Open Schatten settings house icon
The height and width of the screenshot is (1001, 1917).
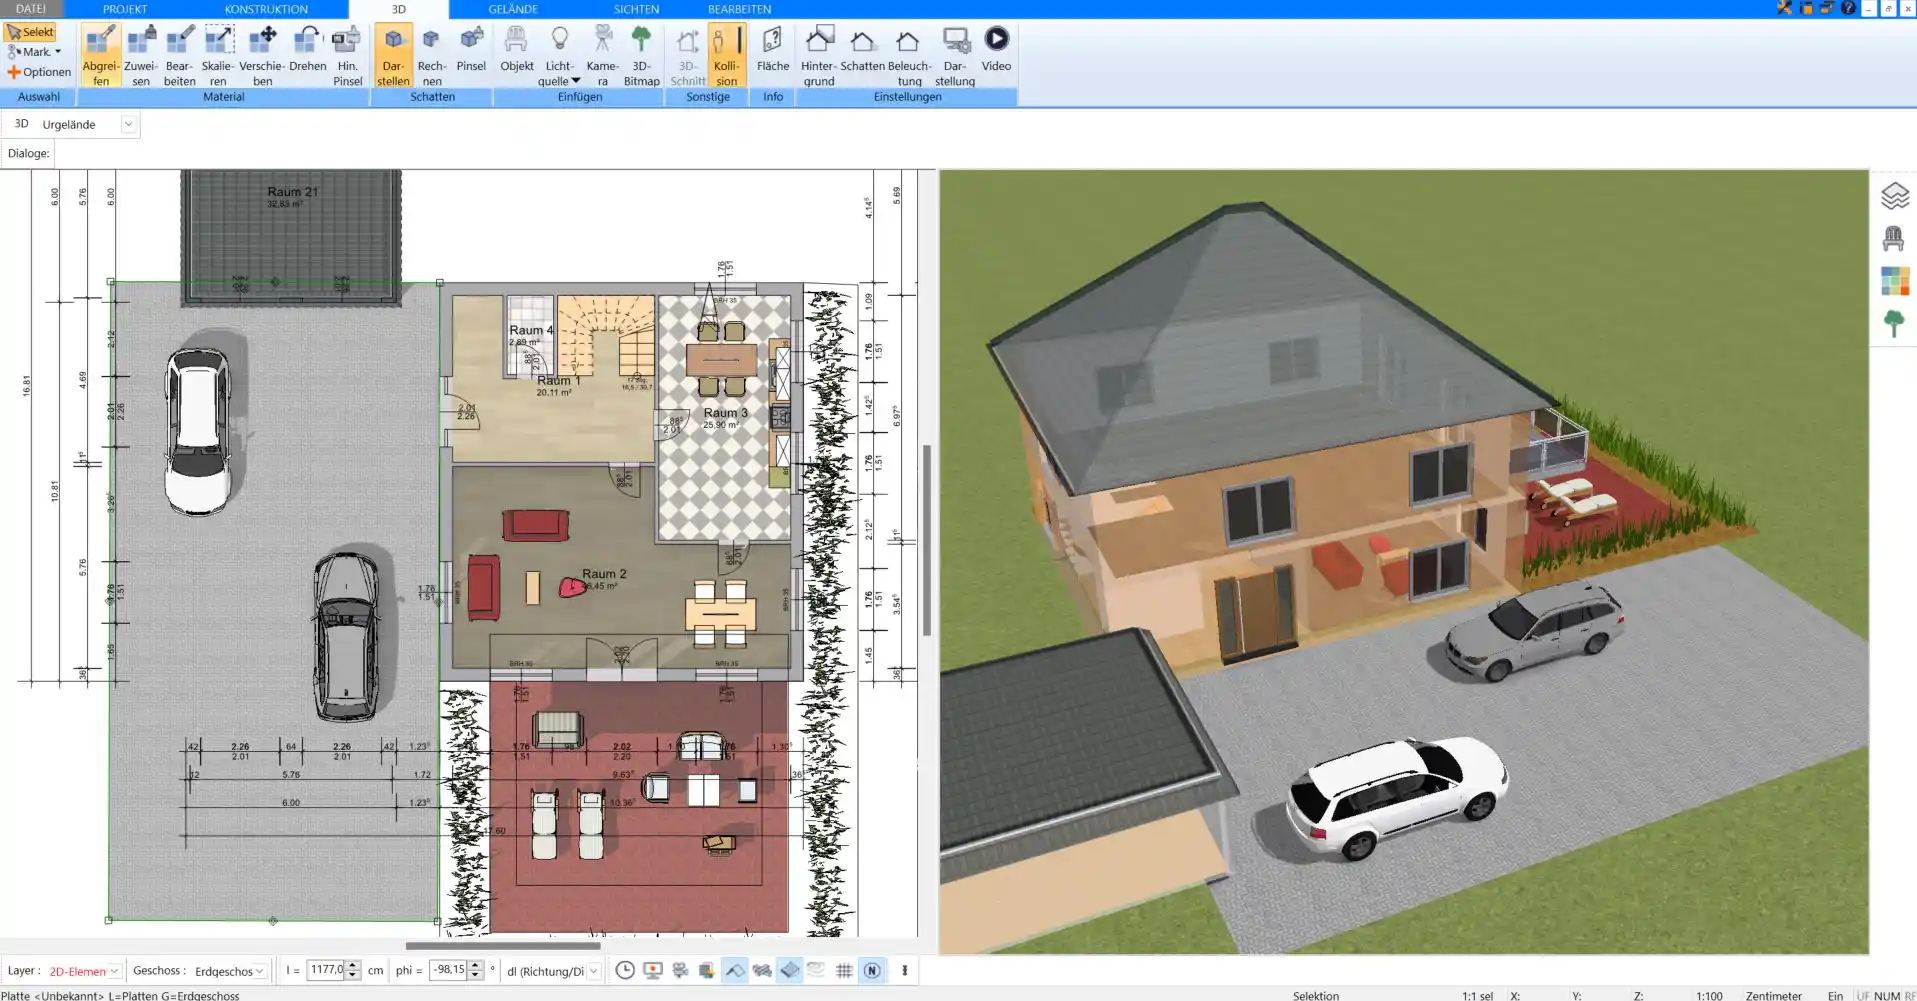(862, 48)
